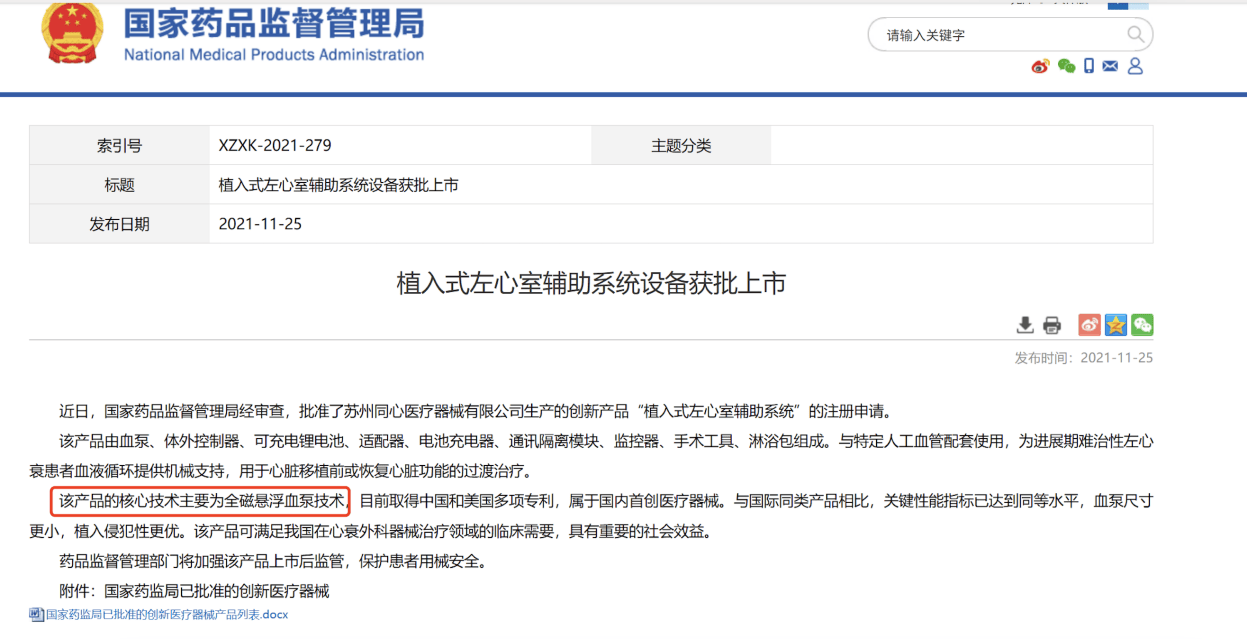This screenshot has height=639, width=1247.
Task: Share article to WeChat green button
Action: point(1142,325)
